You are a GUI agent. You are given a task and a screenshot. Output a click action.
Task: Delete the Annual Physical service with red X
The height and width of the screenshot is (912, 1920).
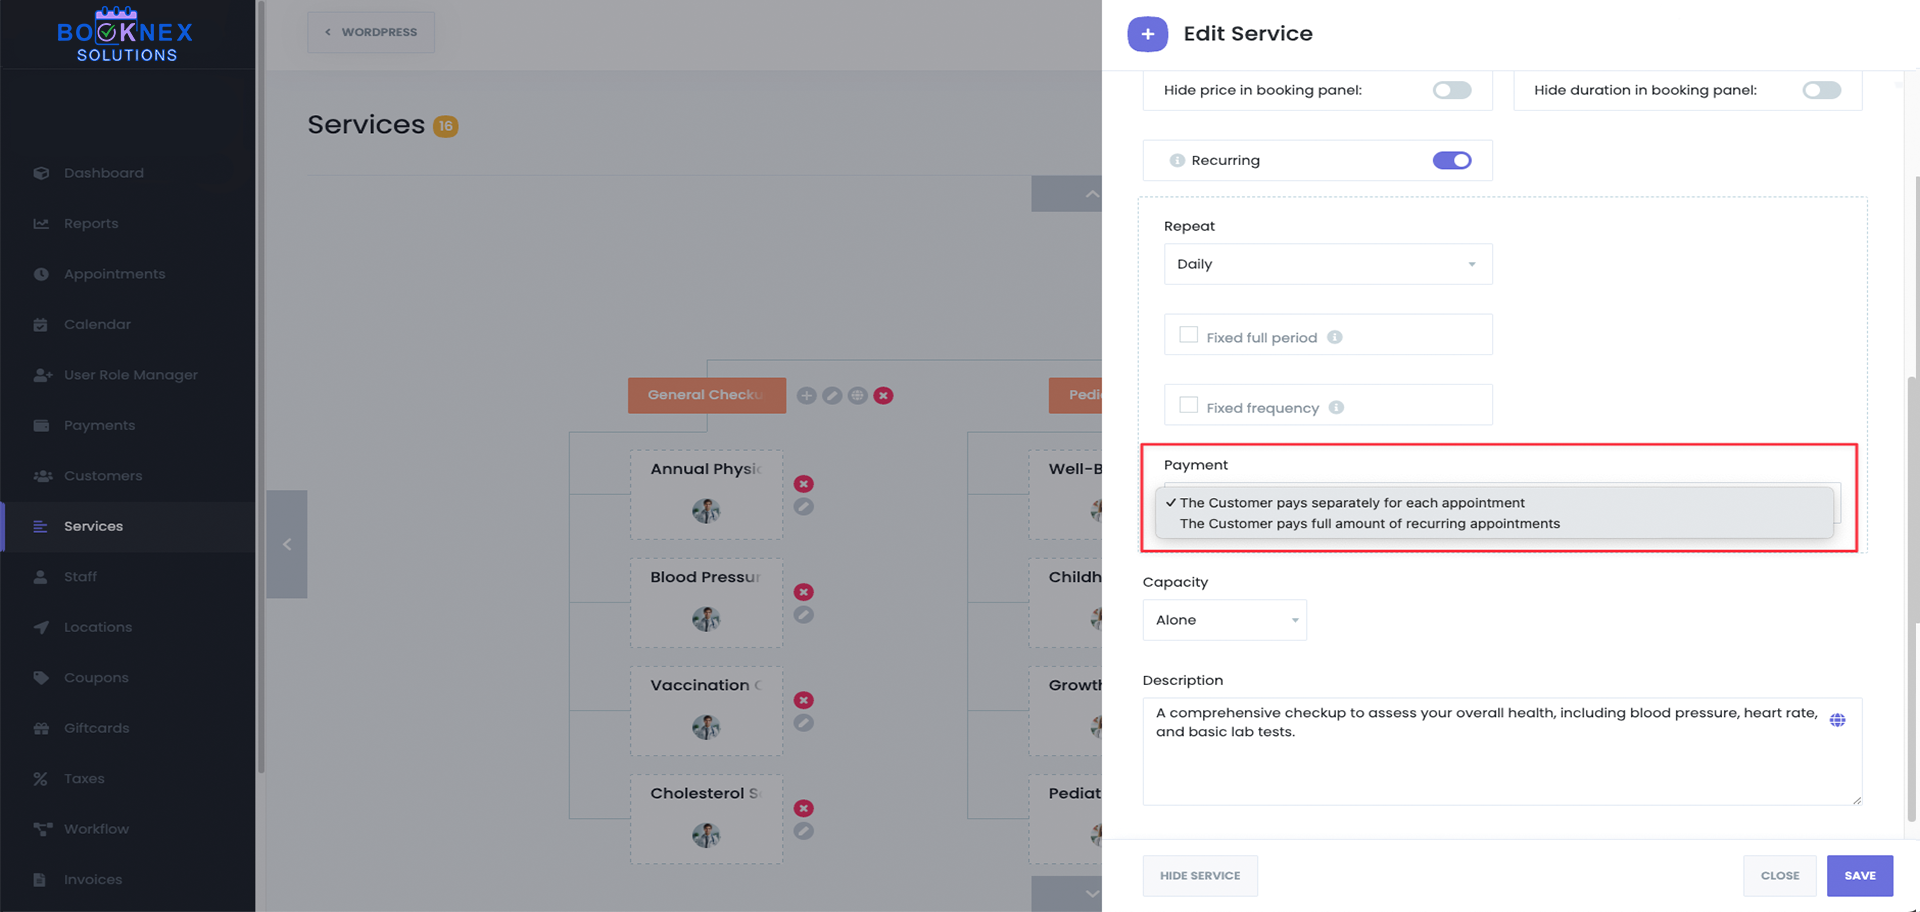click(x=803, y=484)
